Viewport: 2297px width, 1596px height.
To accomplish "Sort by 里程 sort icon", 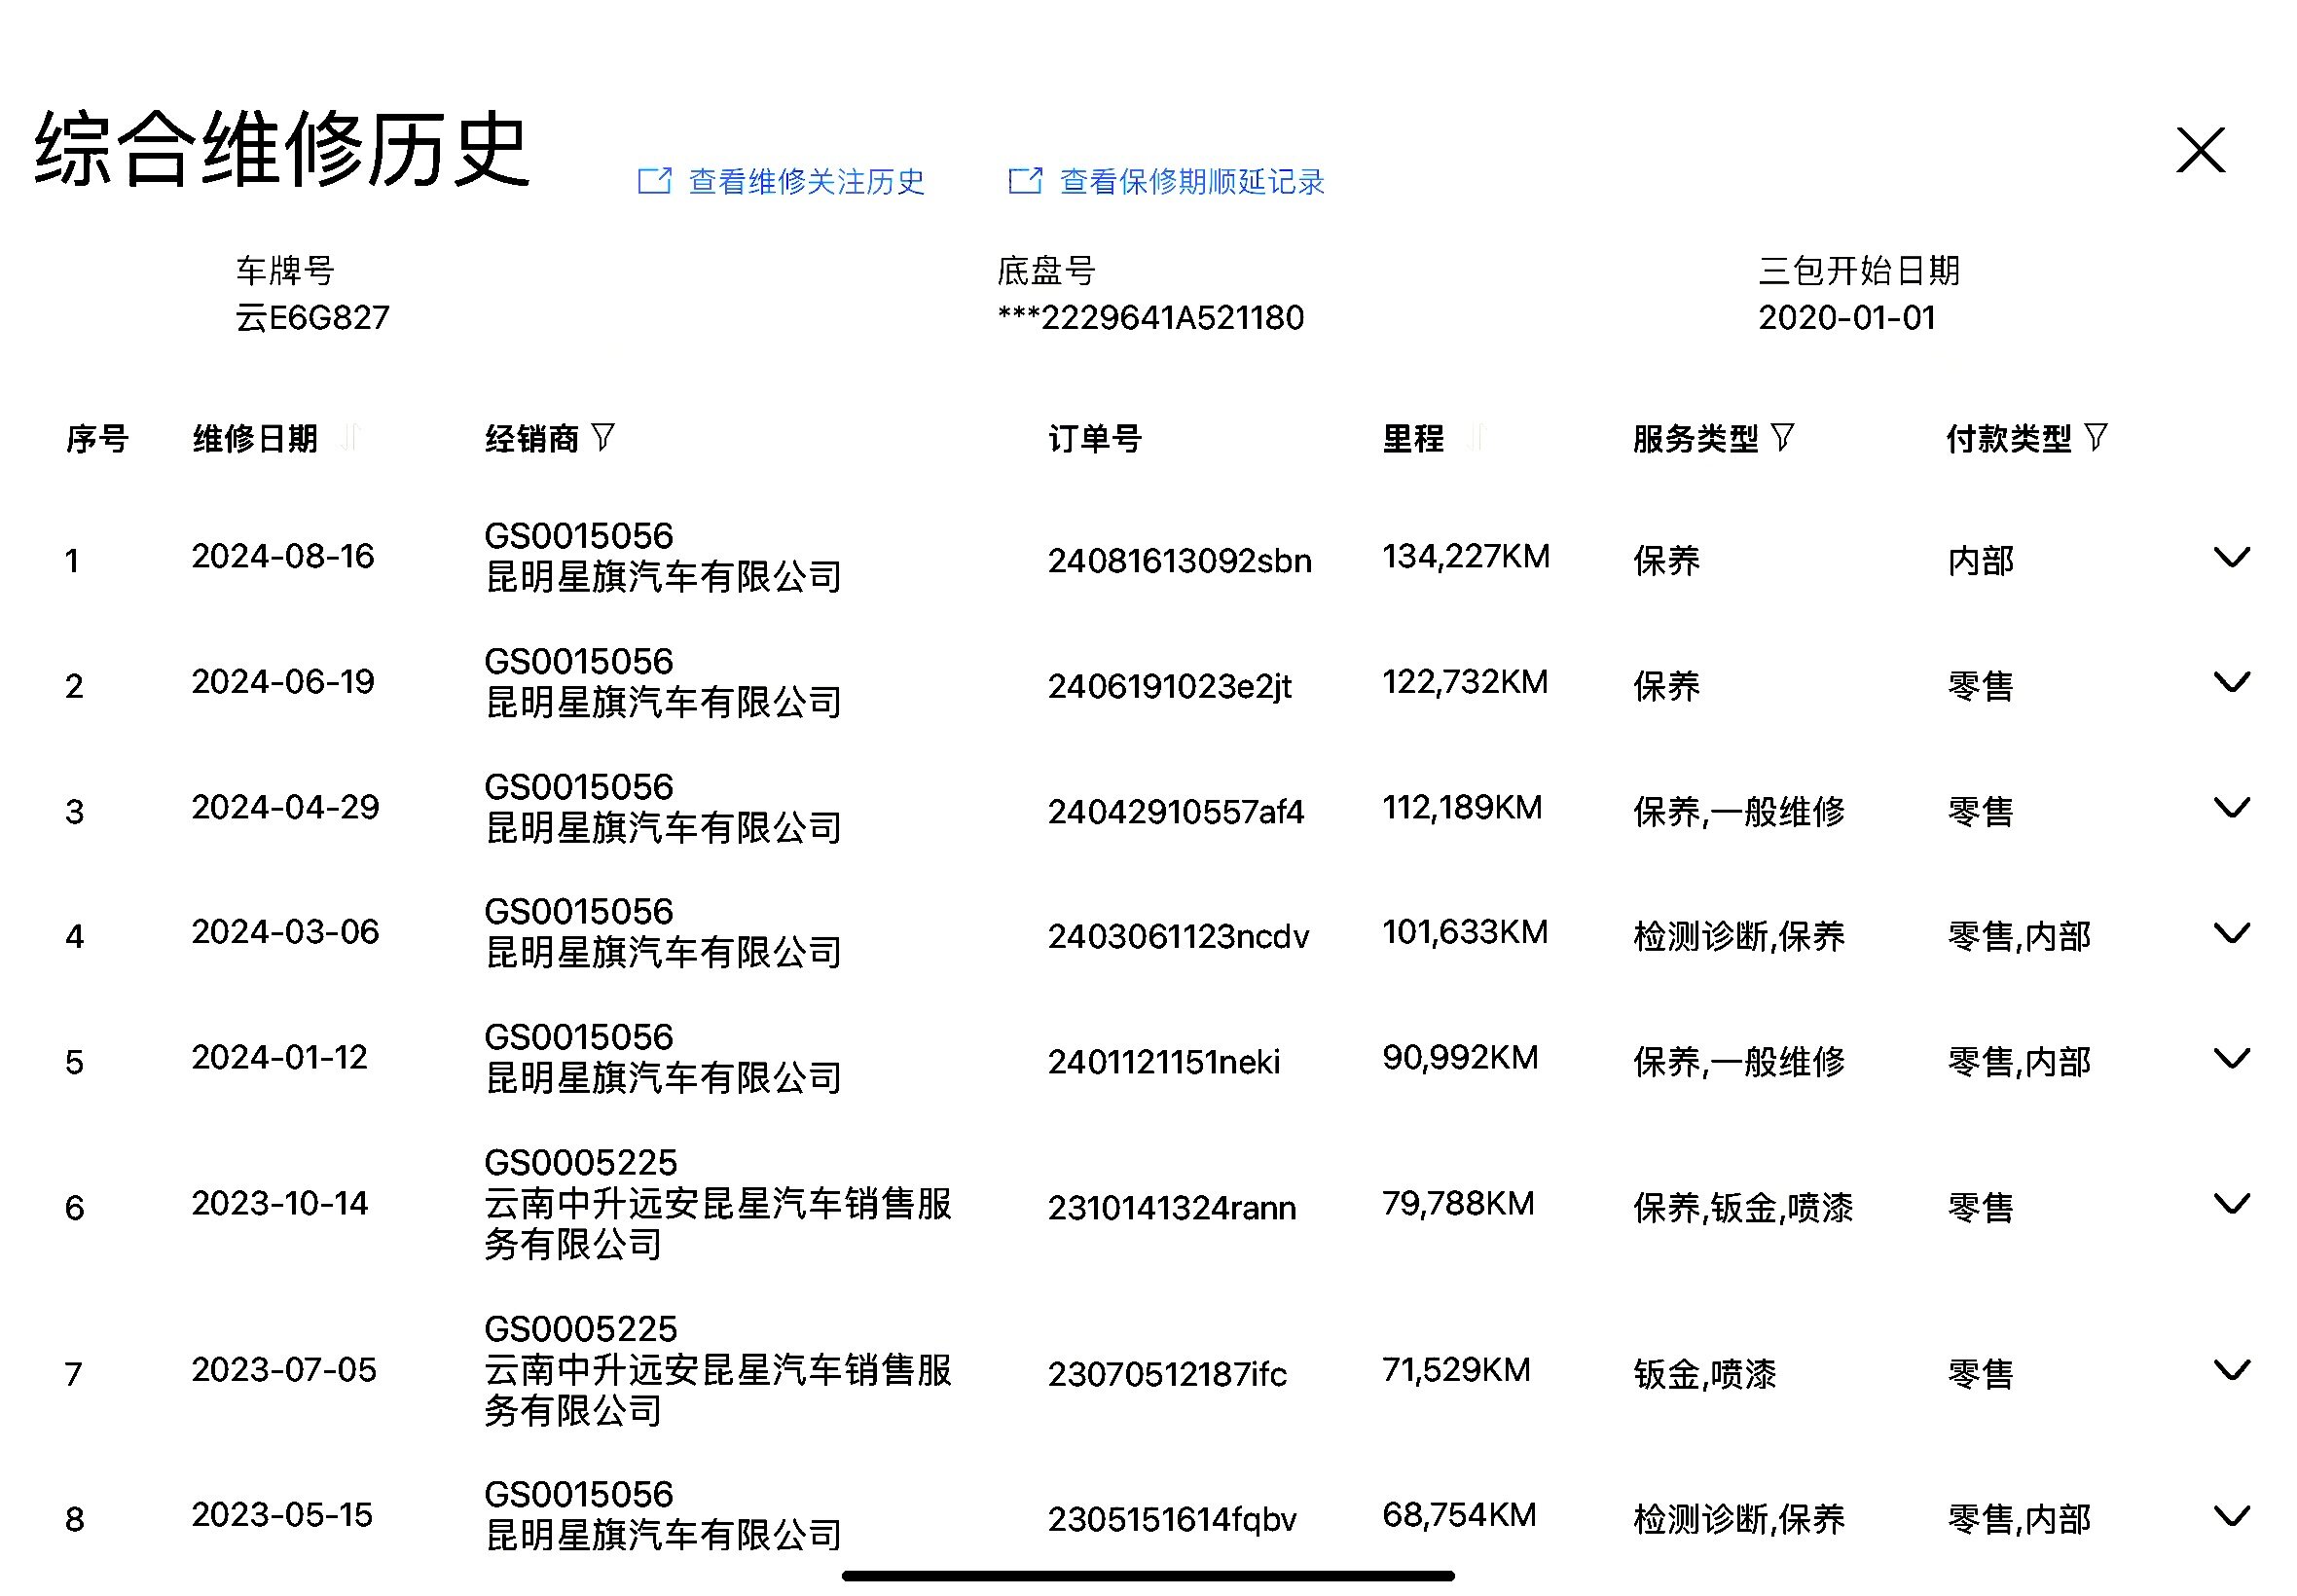I will 1477,437.
